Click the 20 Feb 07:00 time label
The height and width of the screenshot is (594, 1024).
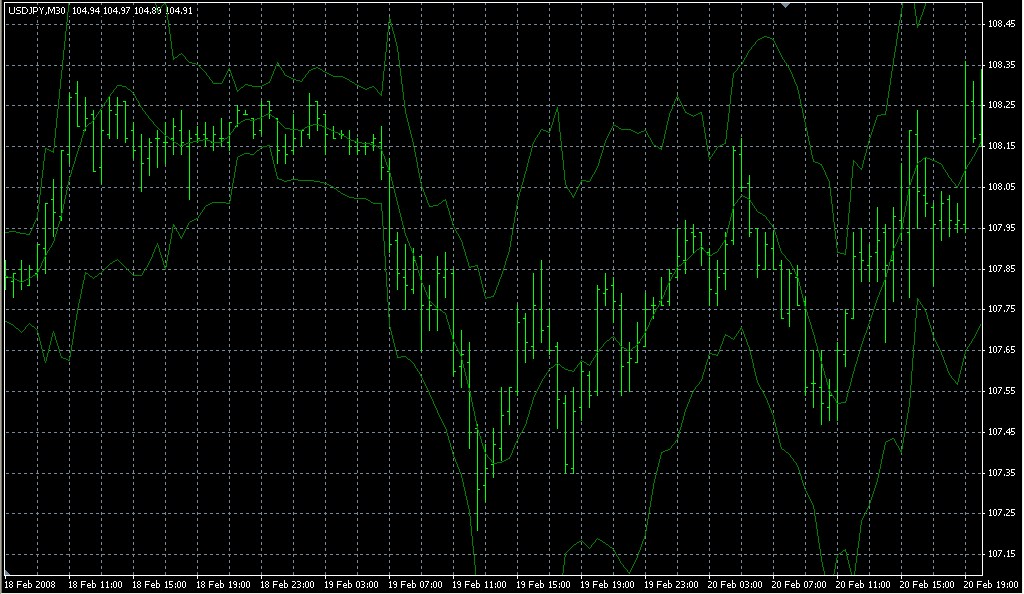(x=799, y=585)
